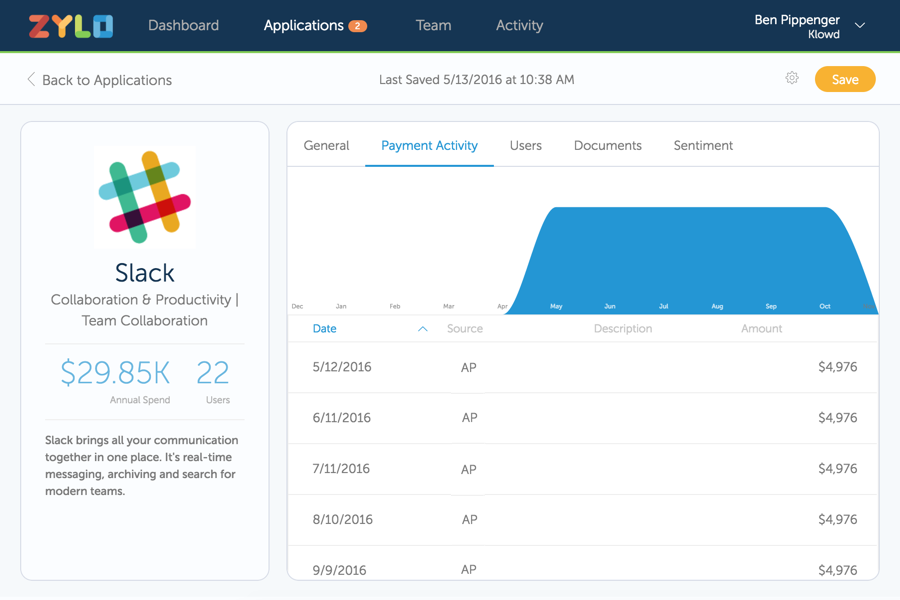Open the settings gear icon

pyautogui.click(x=792, y=78)
